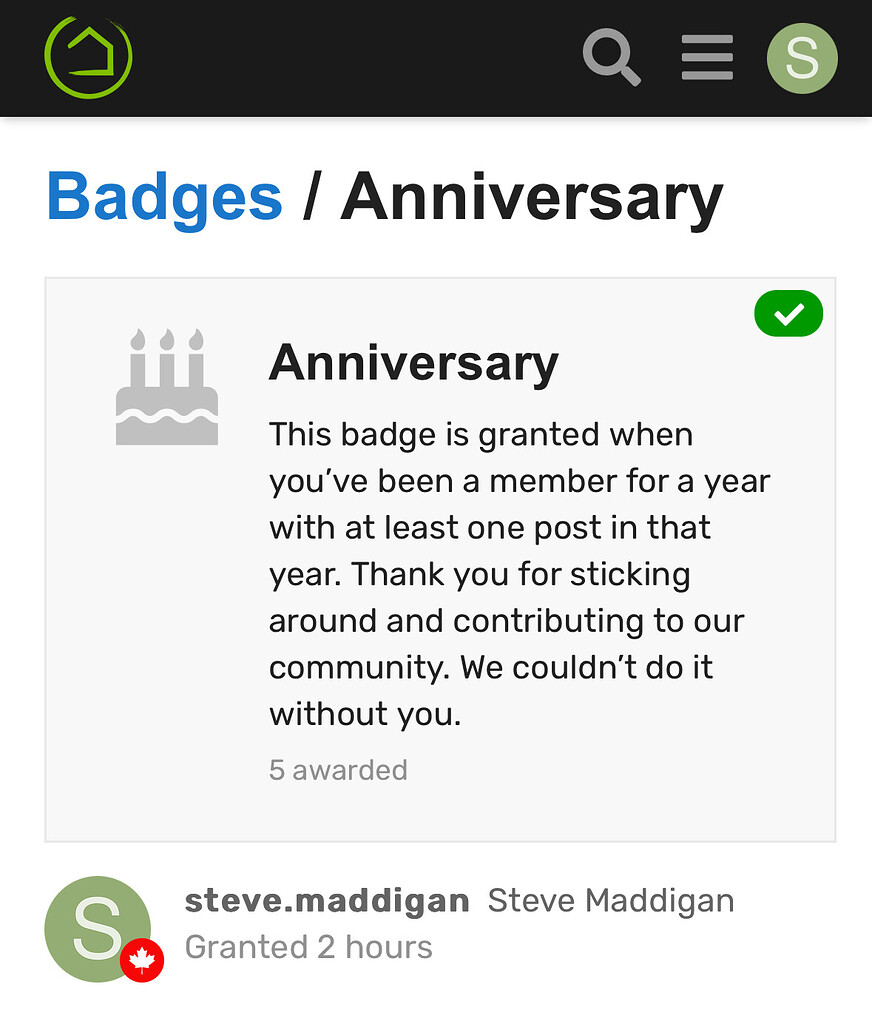The width and height of the screenshot is (872, 1024).
Task: Open the Anniversary badge title
Action: point(414,363)
